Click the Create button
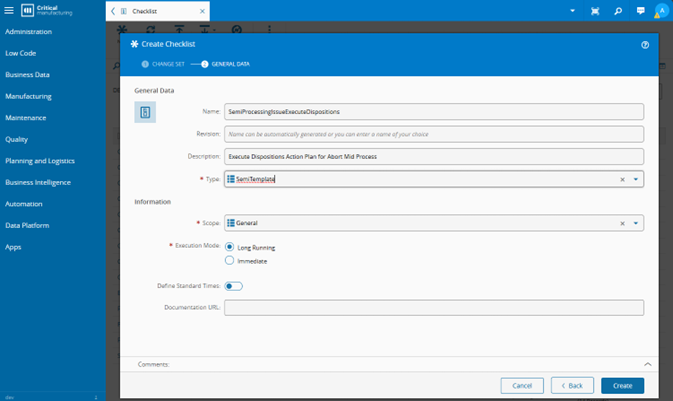 tap(622, 385)
